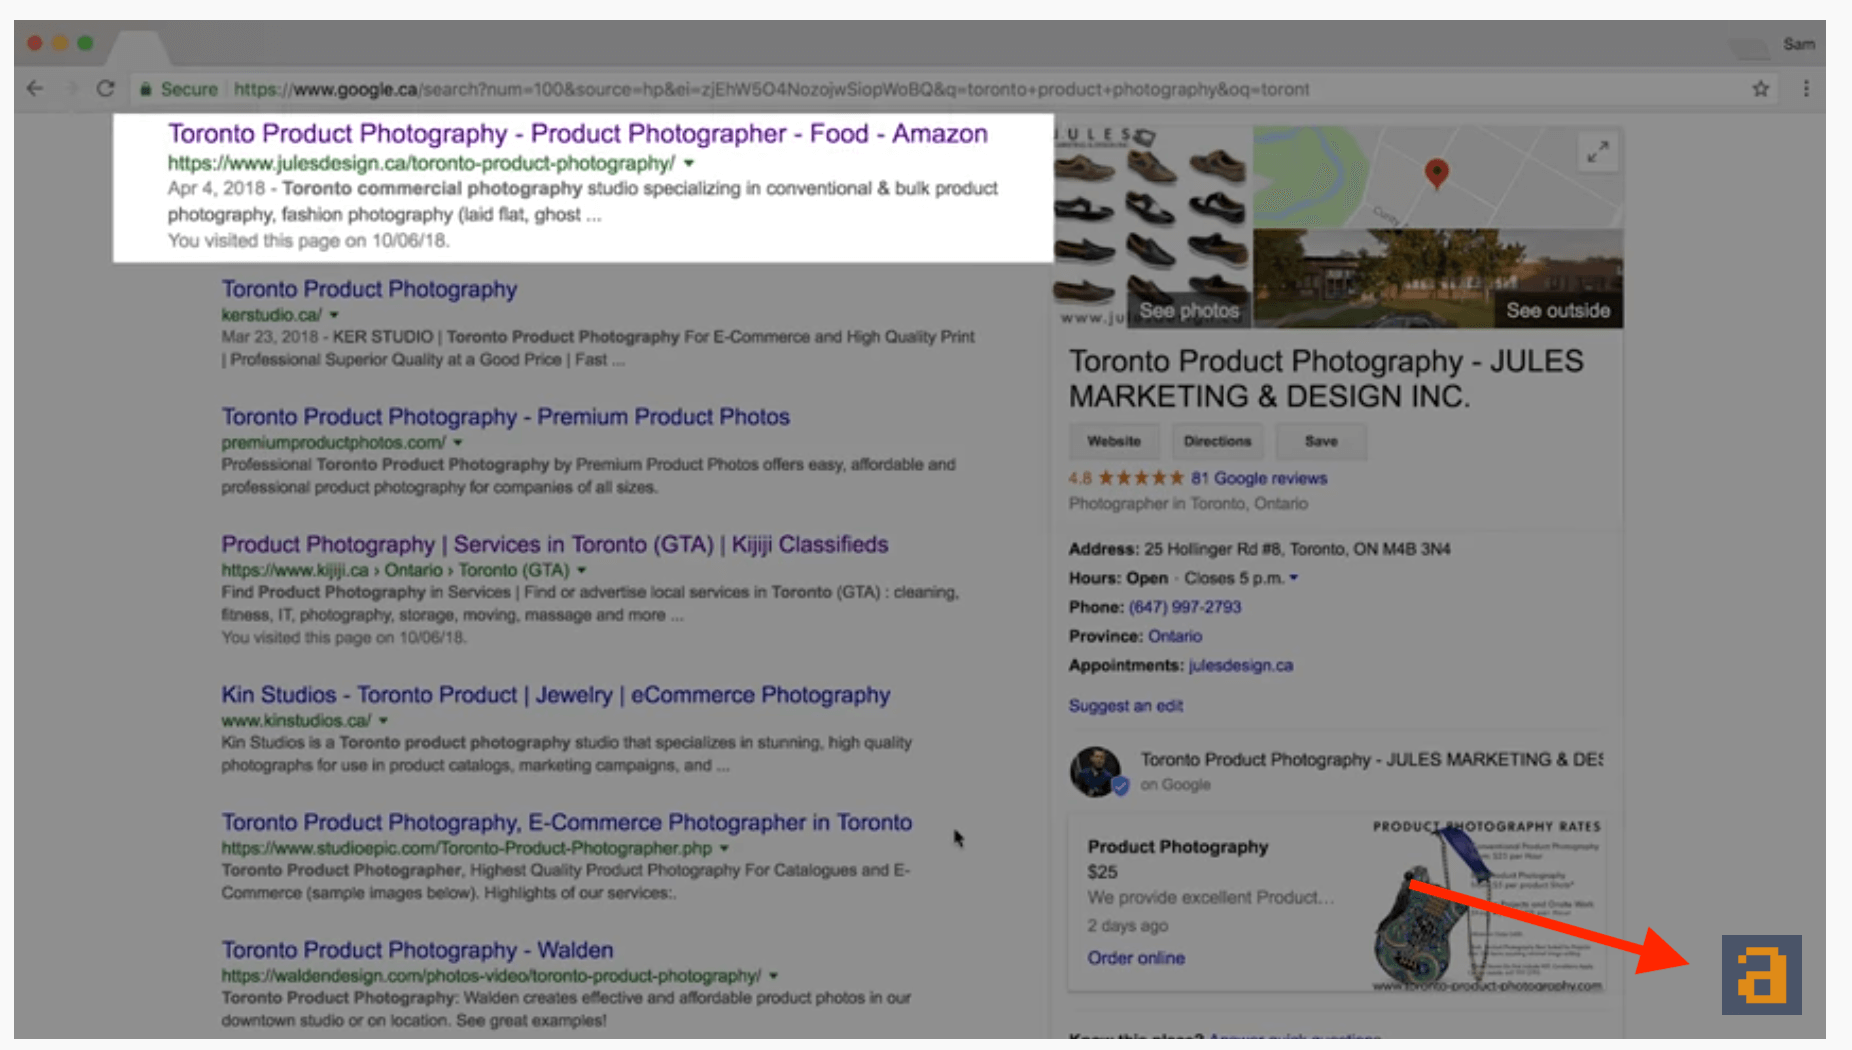Click the browser back arrow
This screenshot has height=1050, width=1852.
35,89
